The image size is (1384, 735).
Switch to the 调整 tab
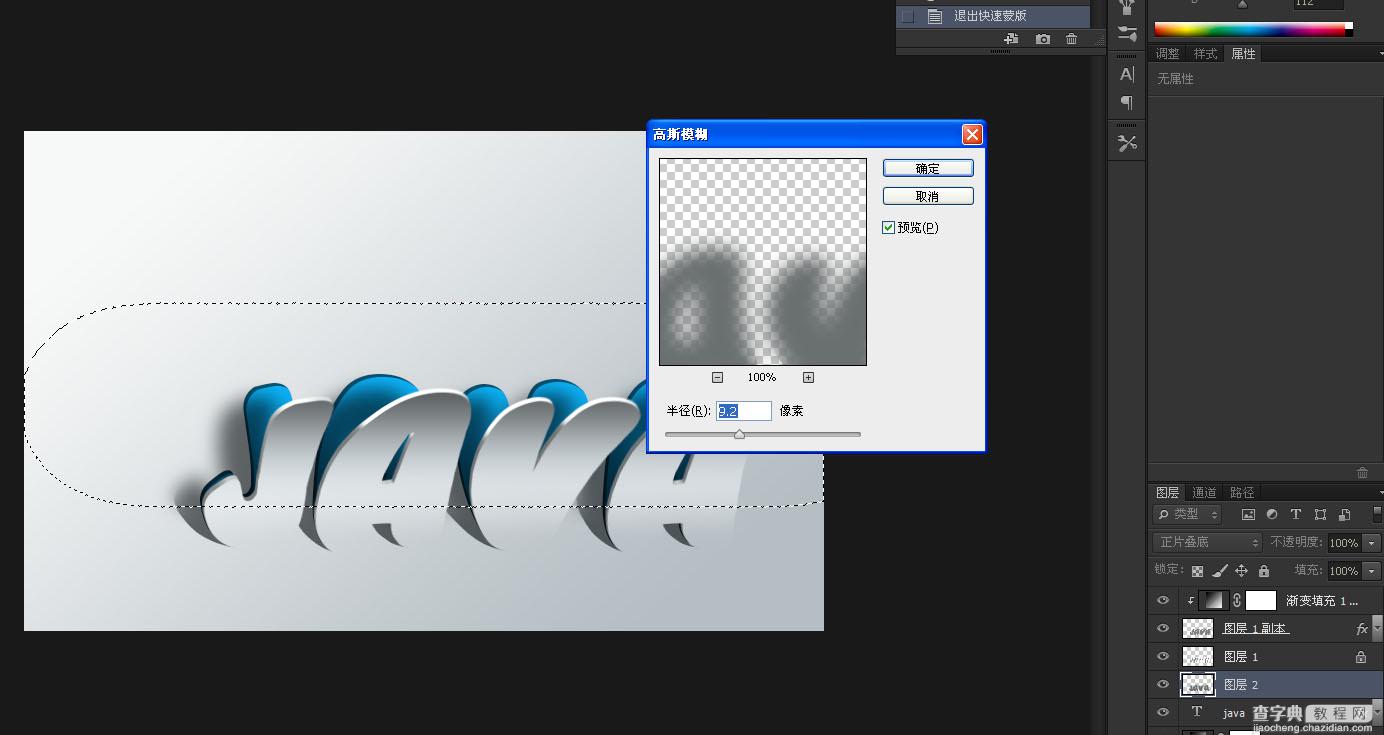[1168, 54]
